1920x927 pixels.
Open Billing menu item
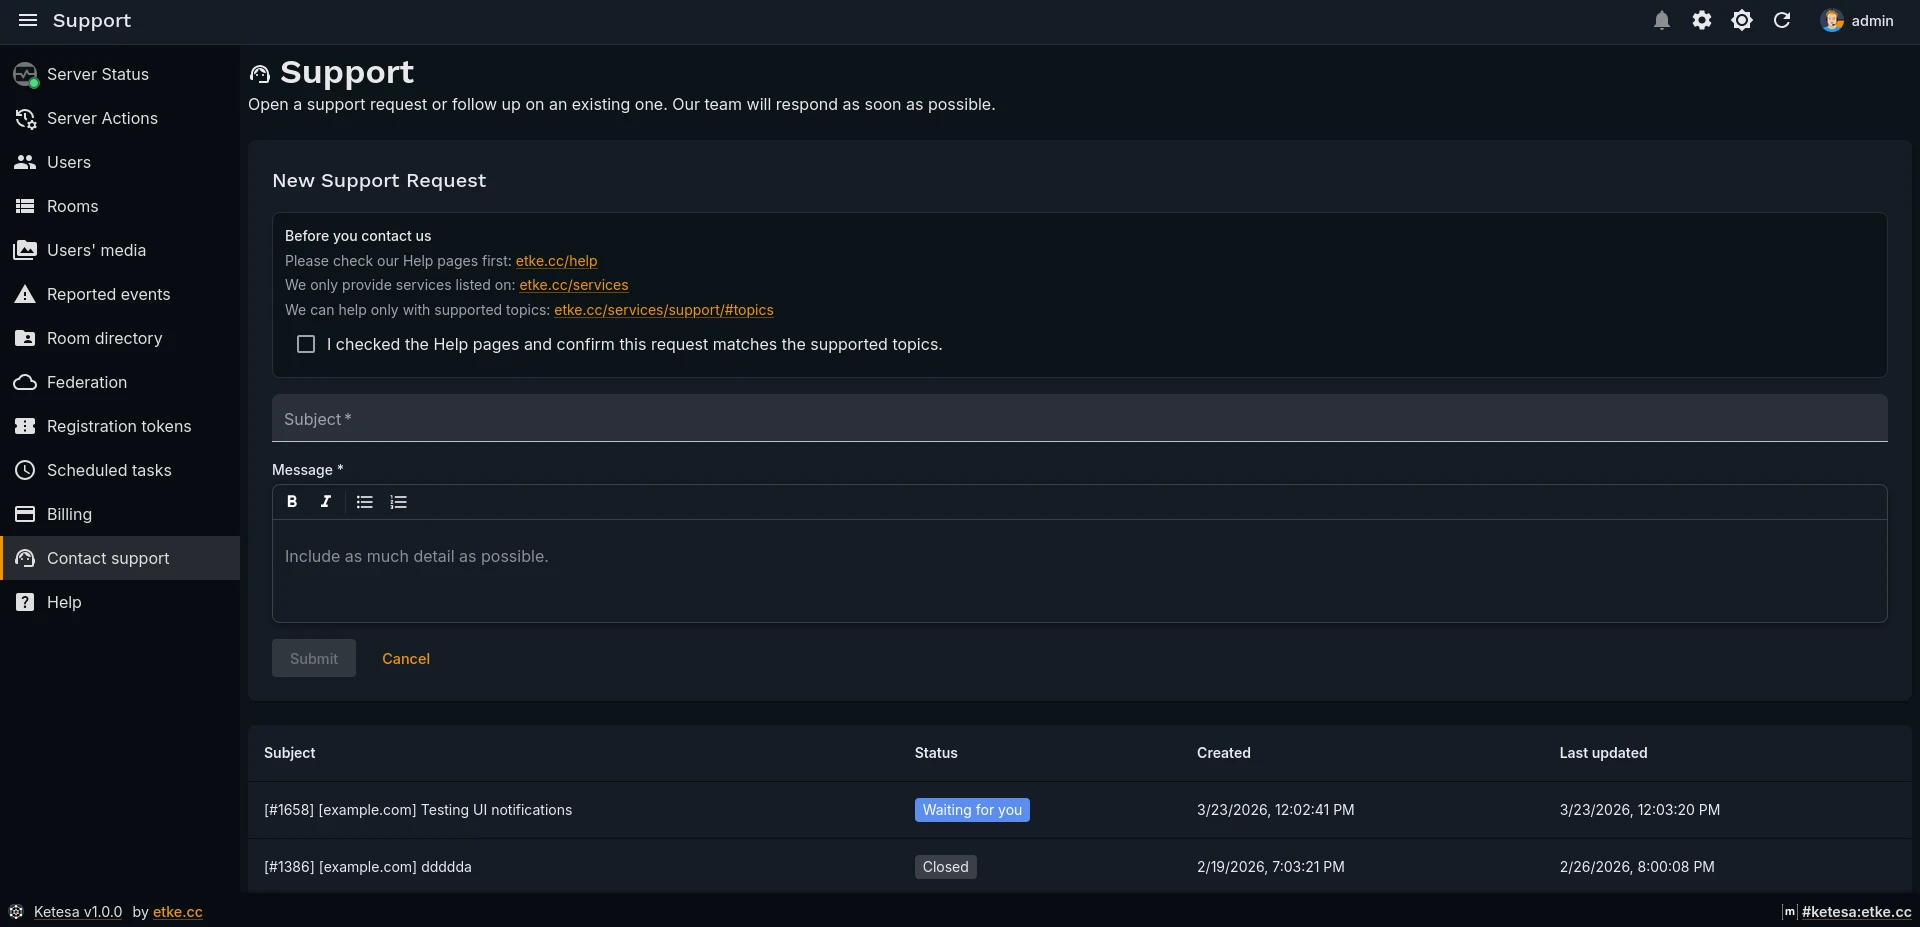click(x=120, y=514)
